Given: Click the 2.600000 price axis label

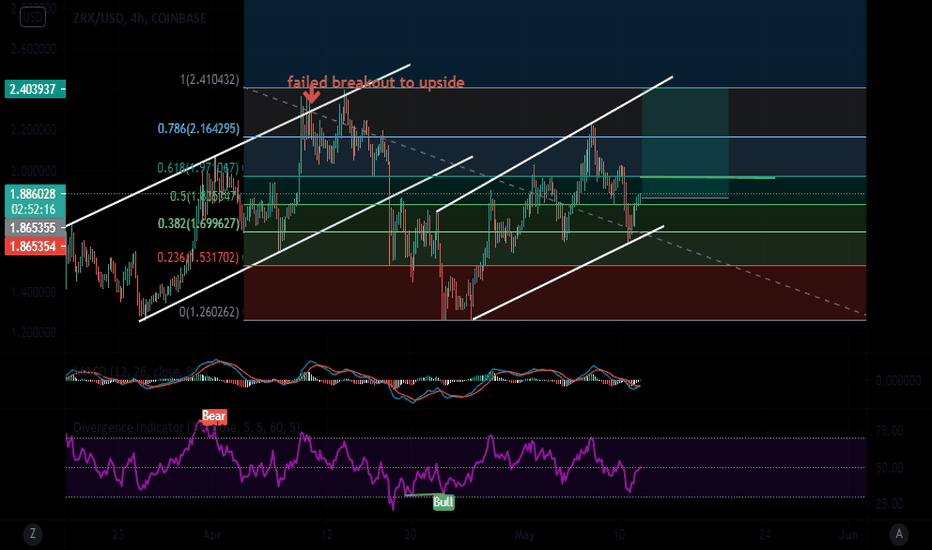Looking at the screenshot, I should 34,49.
